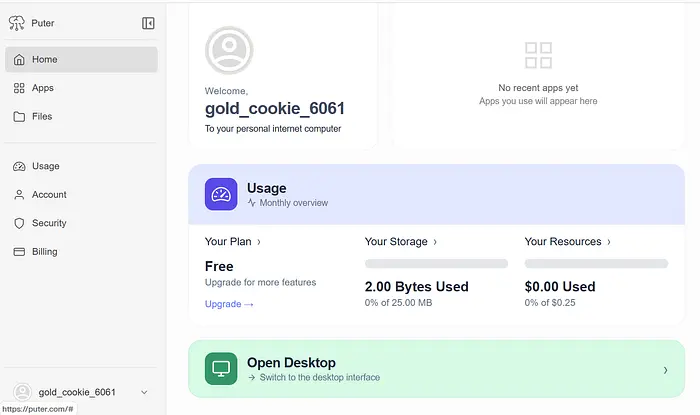Screen dimensions: 700x415
Task: Click the Upgrade link
Action: pyautogui.click(x=229, y=304)
